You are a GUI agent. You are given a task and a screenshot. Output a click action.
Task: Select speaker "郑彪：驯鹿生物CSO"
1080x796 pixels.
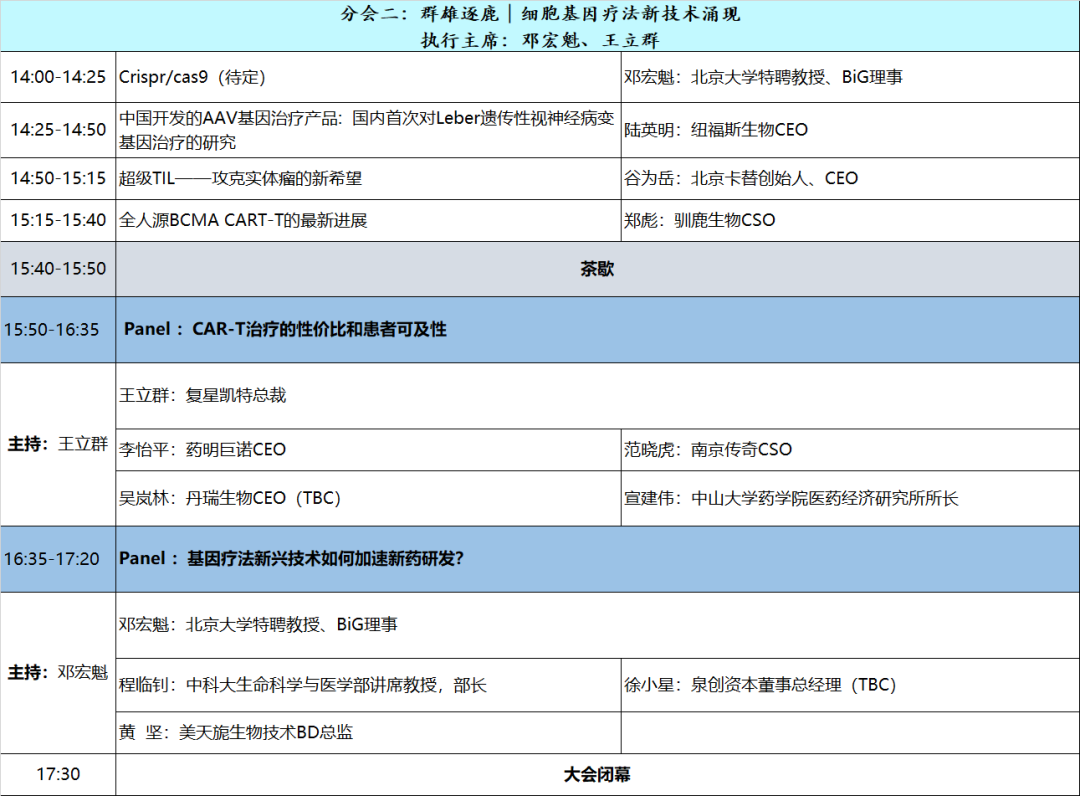pyautogui.click(x=700, y=220)
